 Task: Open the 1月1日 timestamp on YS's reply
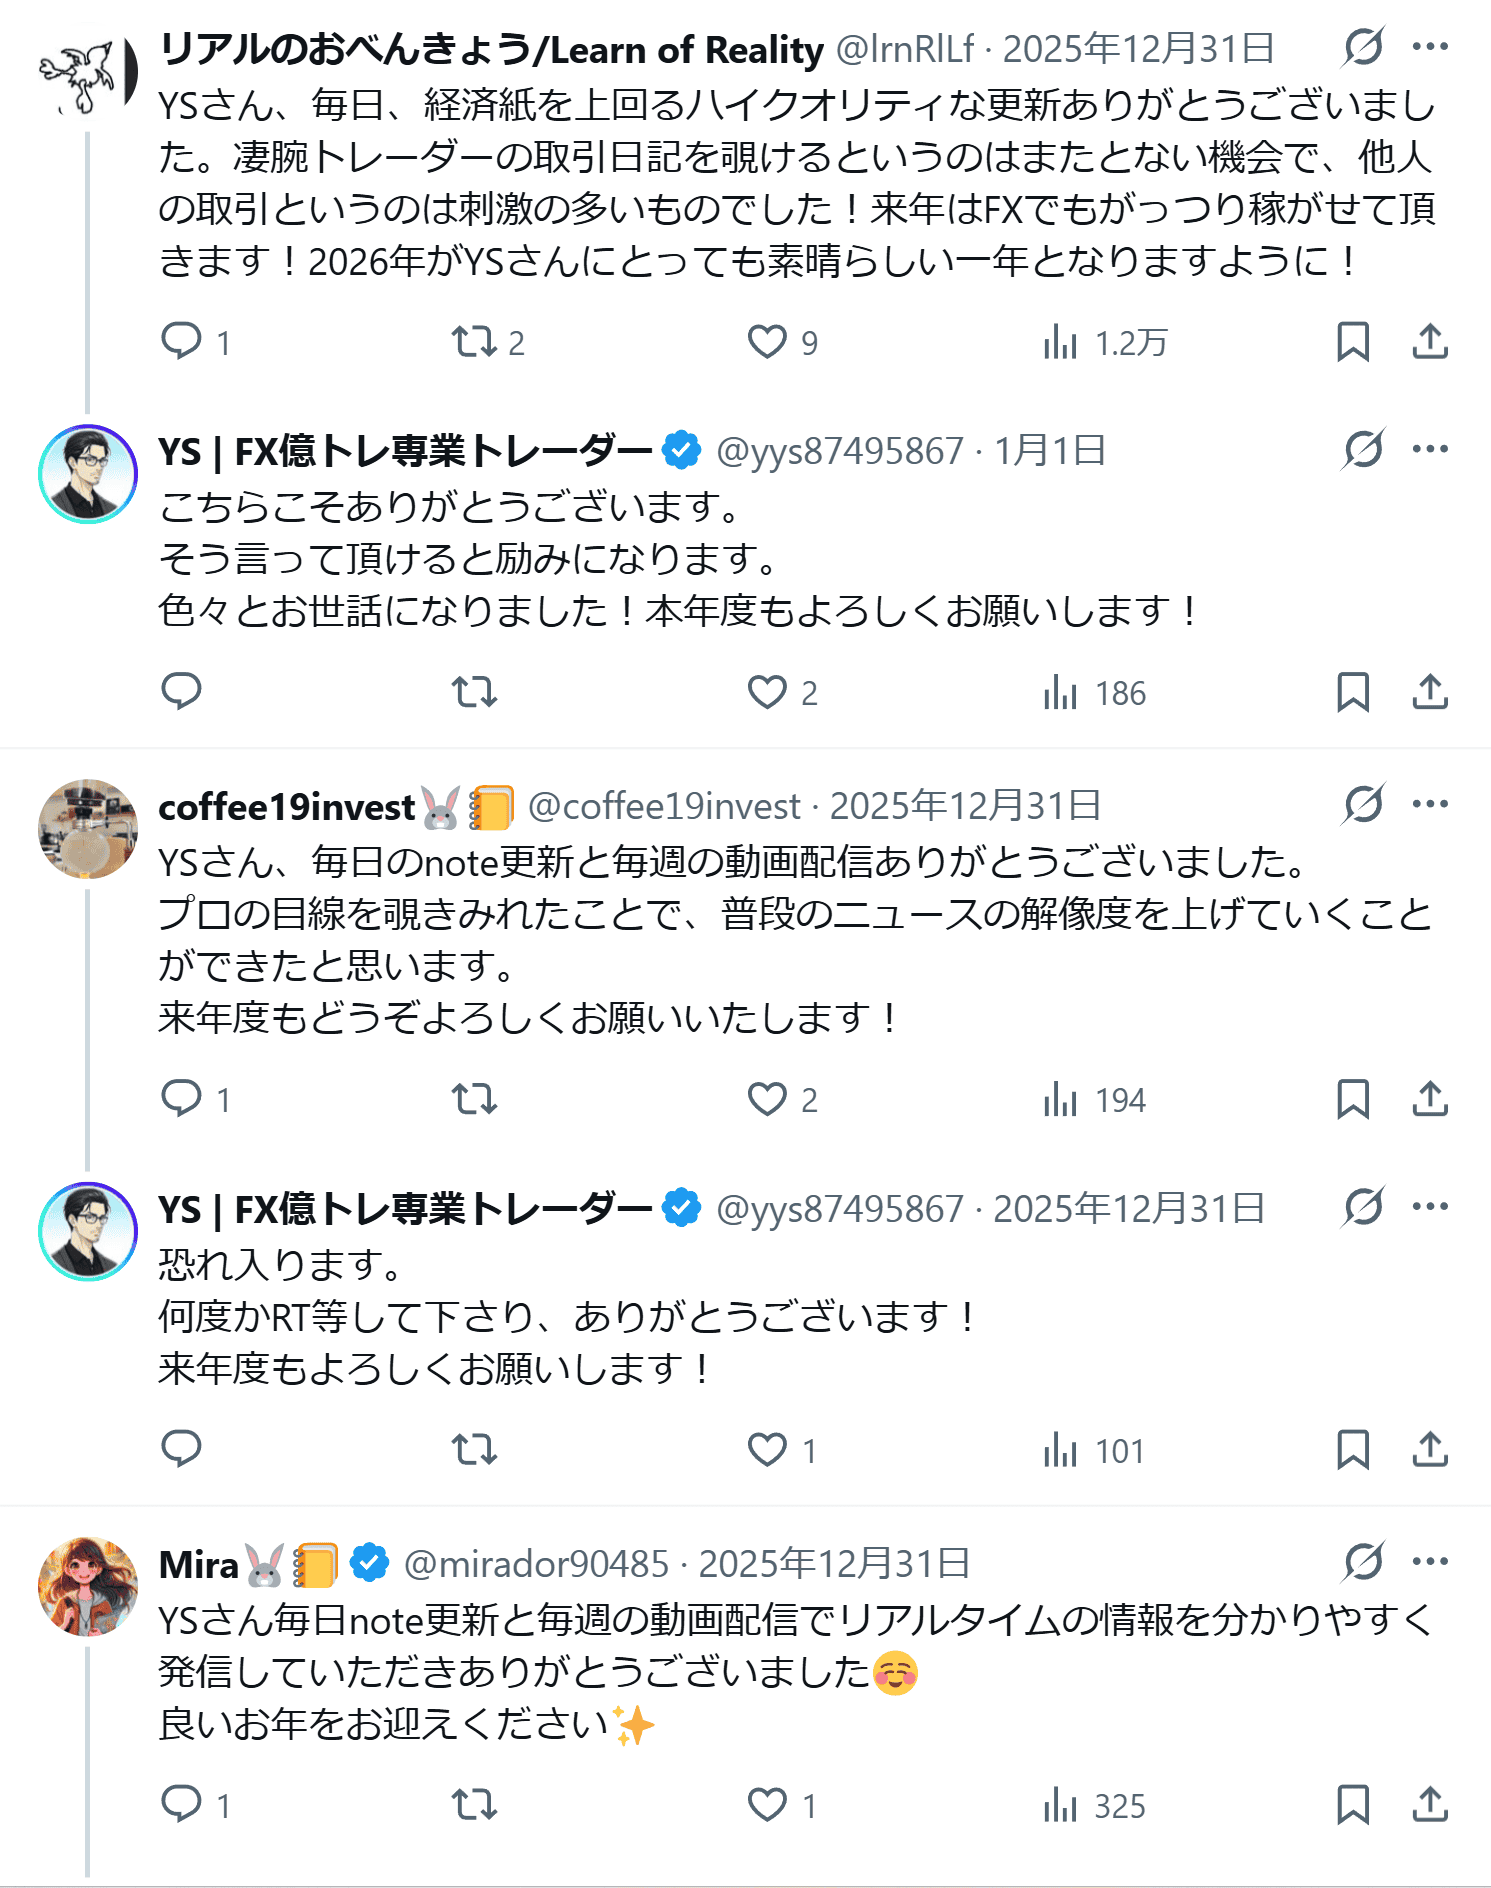pos(1049,451)
